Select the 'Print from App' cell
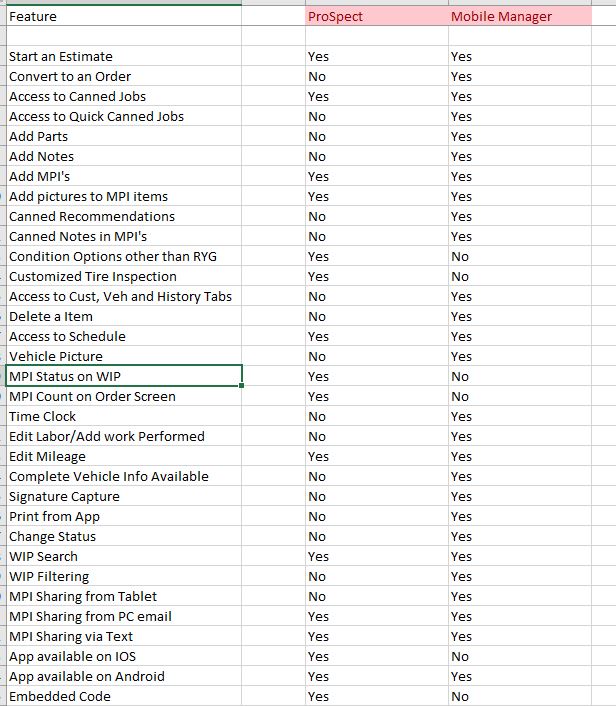This screenshot has height=706, width=616. coord(124,516)
